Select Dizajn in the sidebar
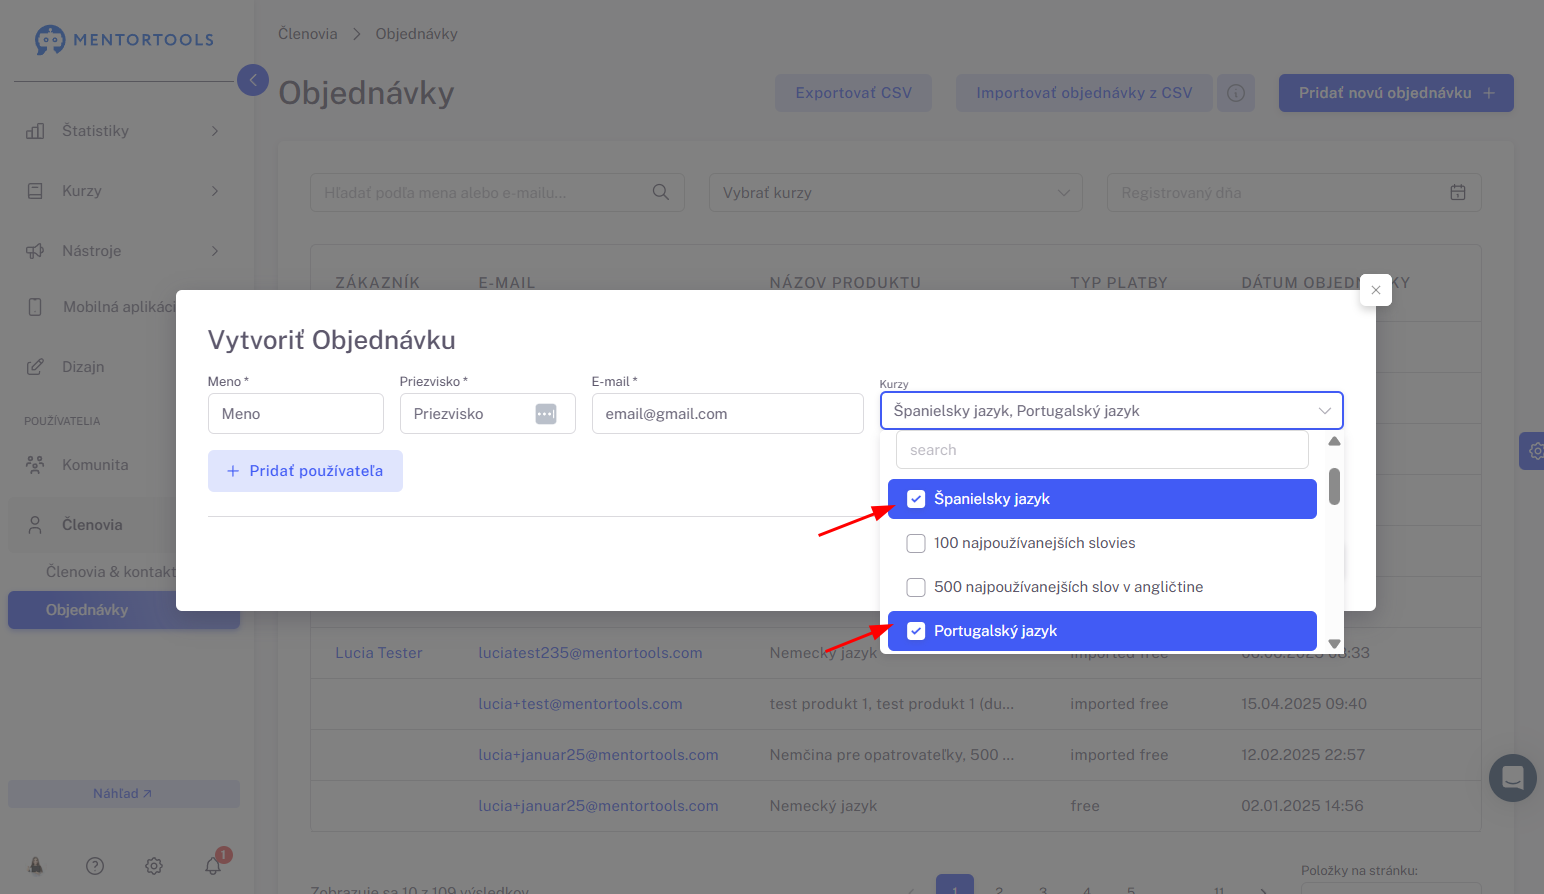 83,367
